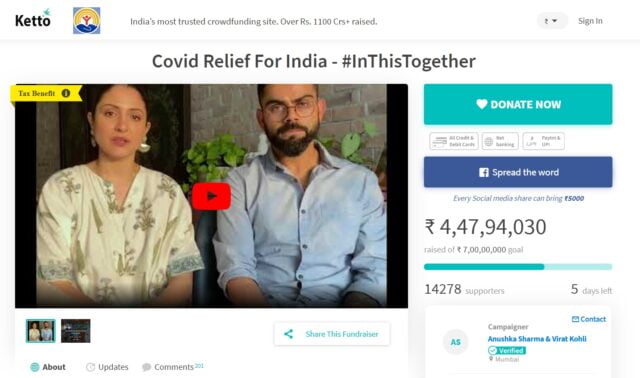The image size is (640, 378).
Task: Open the NGO partner logo beside Ketto
Action: (87, 20)
